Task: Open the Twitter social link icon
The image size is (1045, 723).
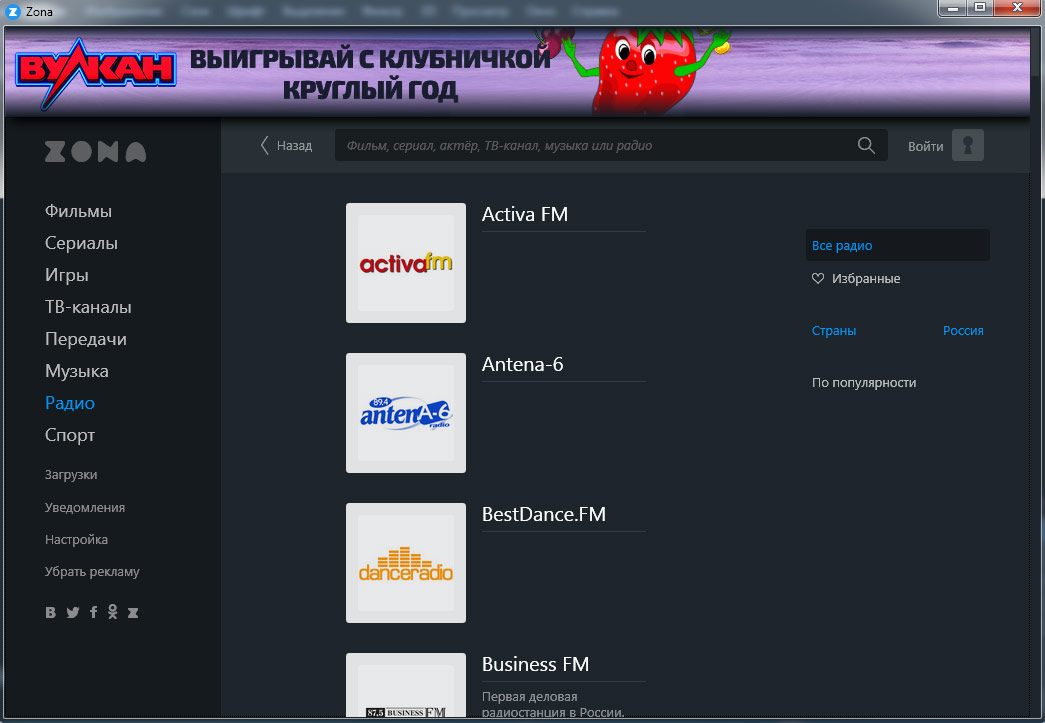Action: coord(73,612)
